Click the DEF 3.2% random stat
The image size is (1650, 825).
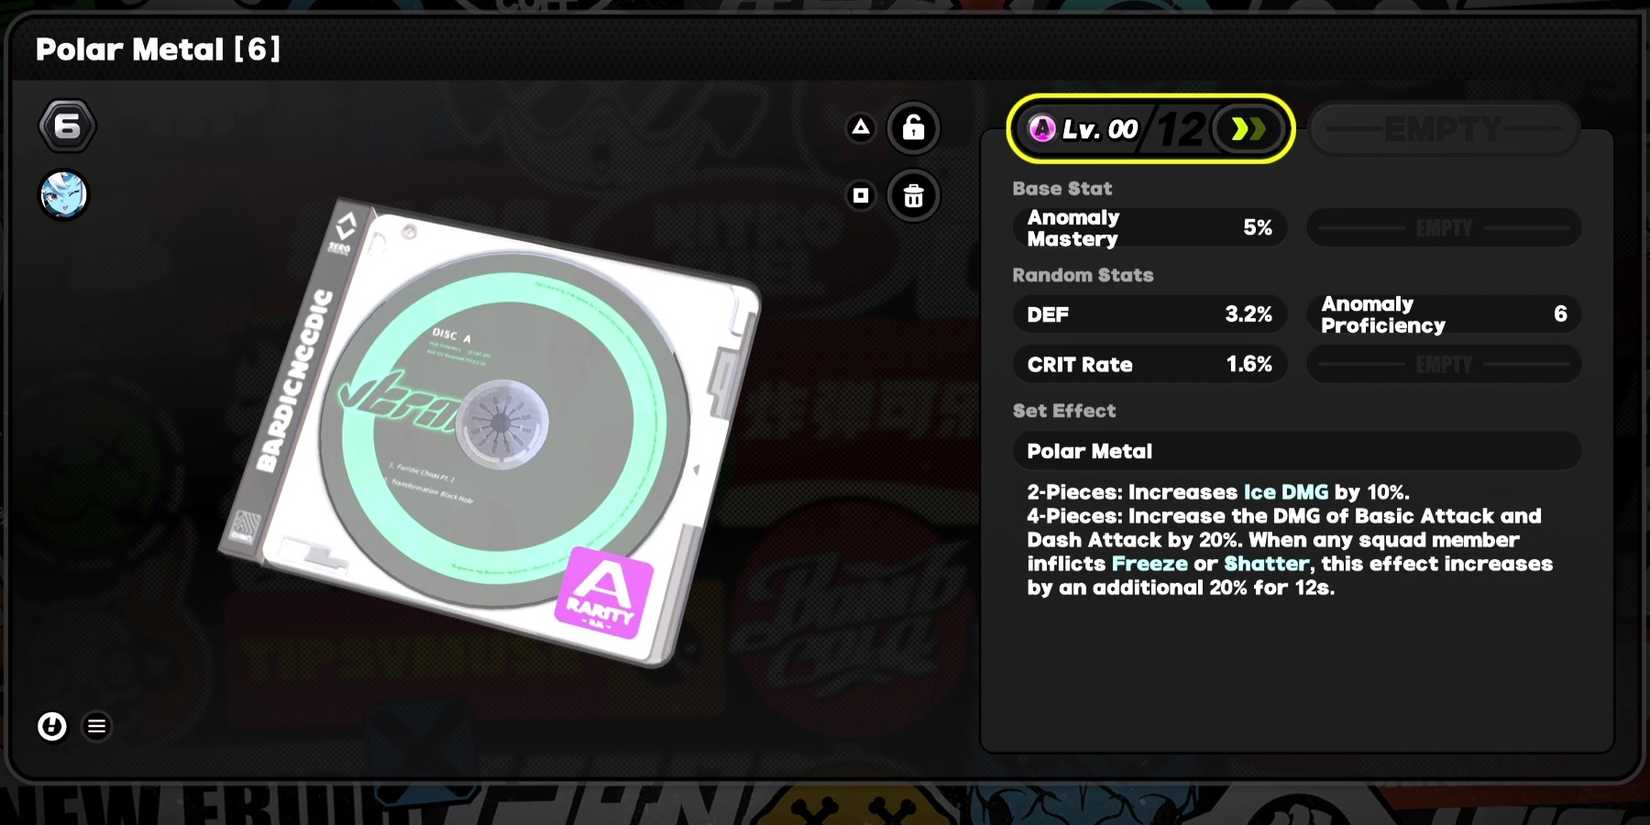point(1149,315)
